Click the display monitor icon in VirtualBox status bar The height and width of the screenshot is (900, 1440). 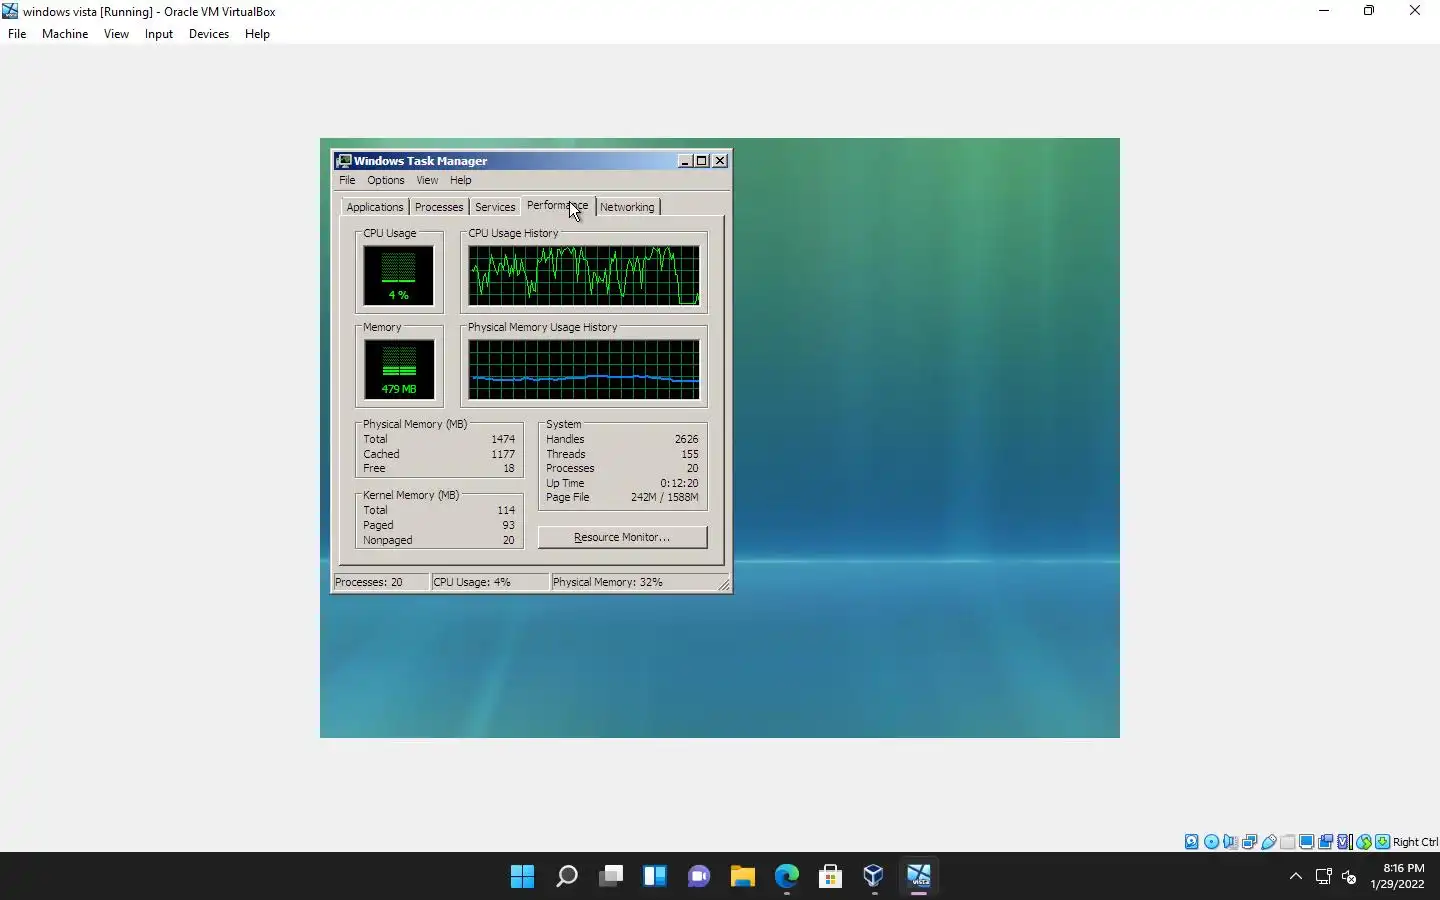1306,842
